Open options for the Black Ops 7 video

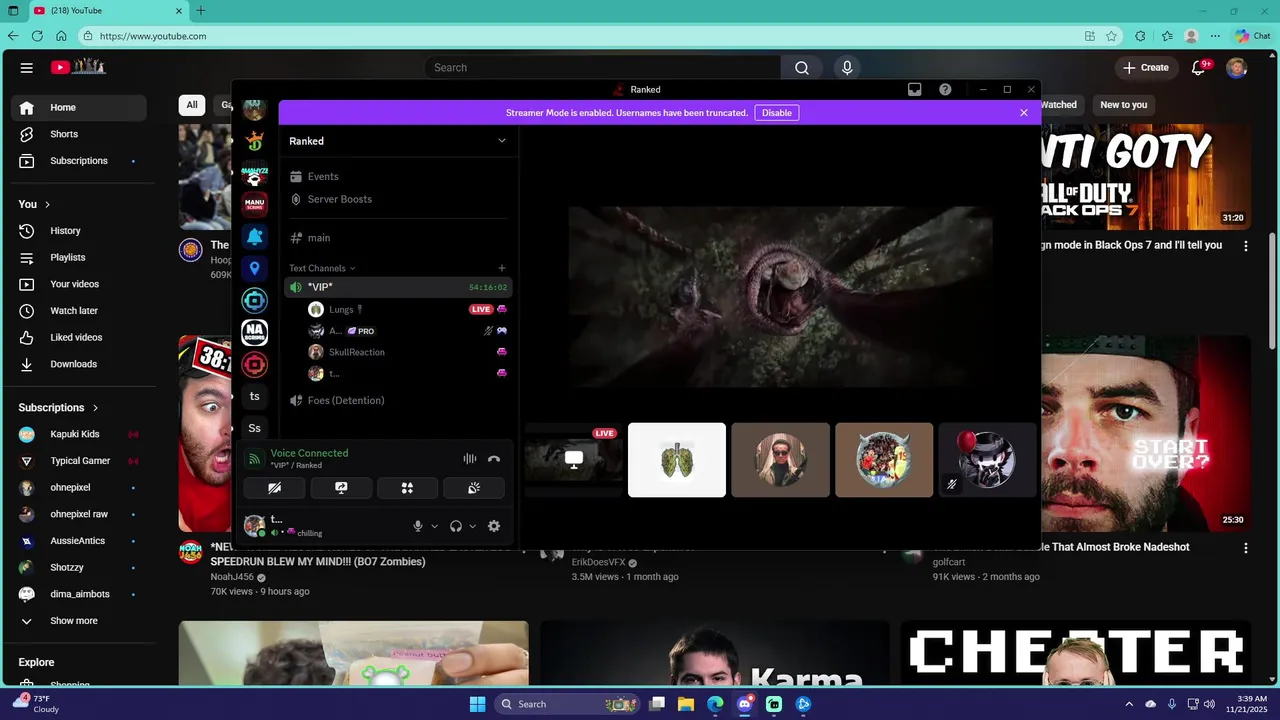1246,246
